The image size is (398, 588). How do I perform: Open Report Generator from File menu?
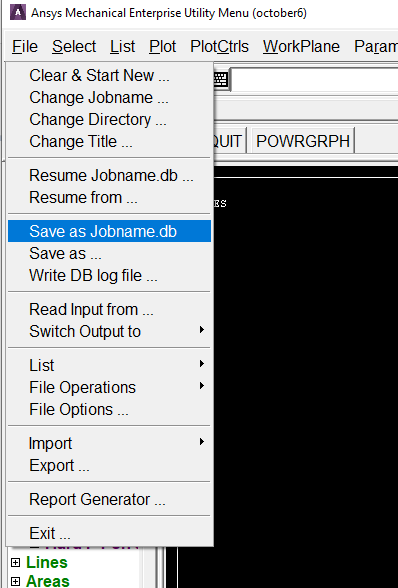109,500
